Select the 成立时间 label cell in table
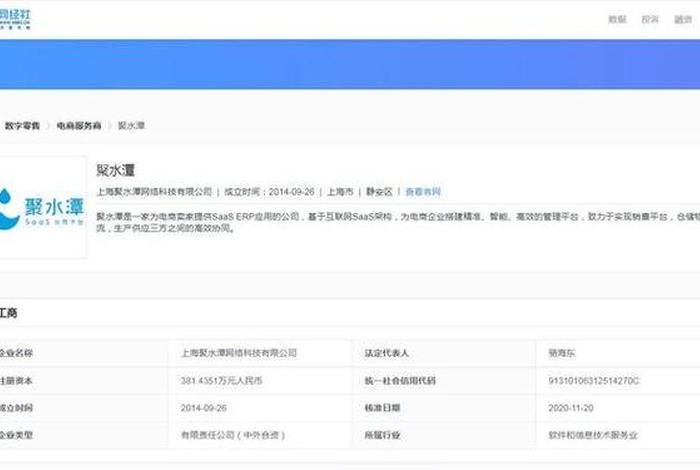Image resolution: width=700 pixels, height=470 pixels. (84, 408)
